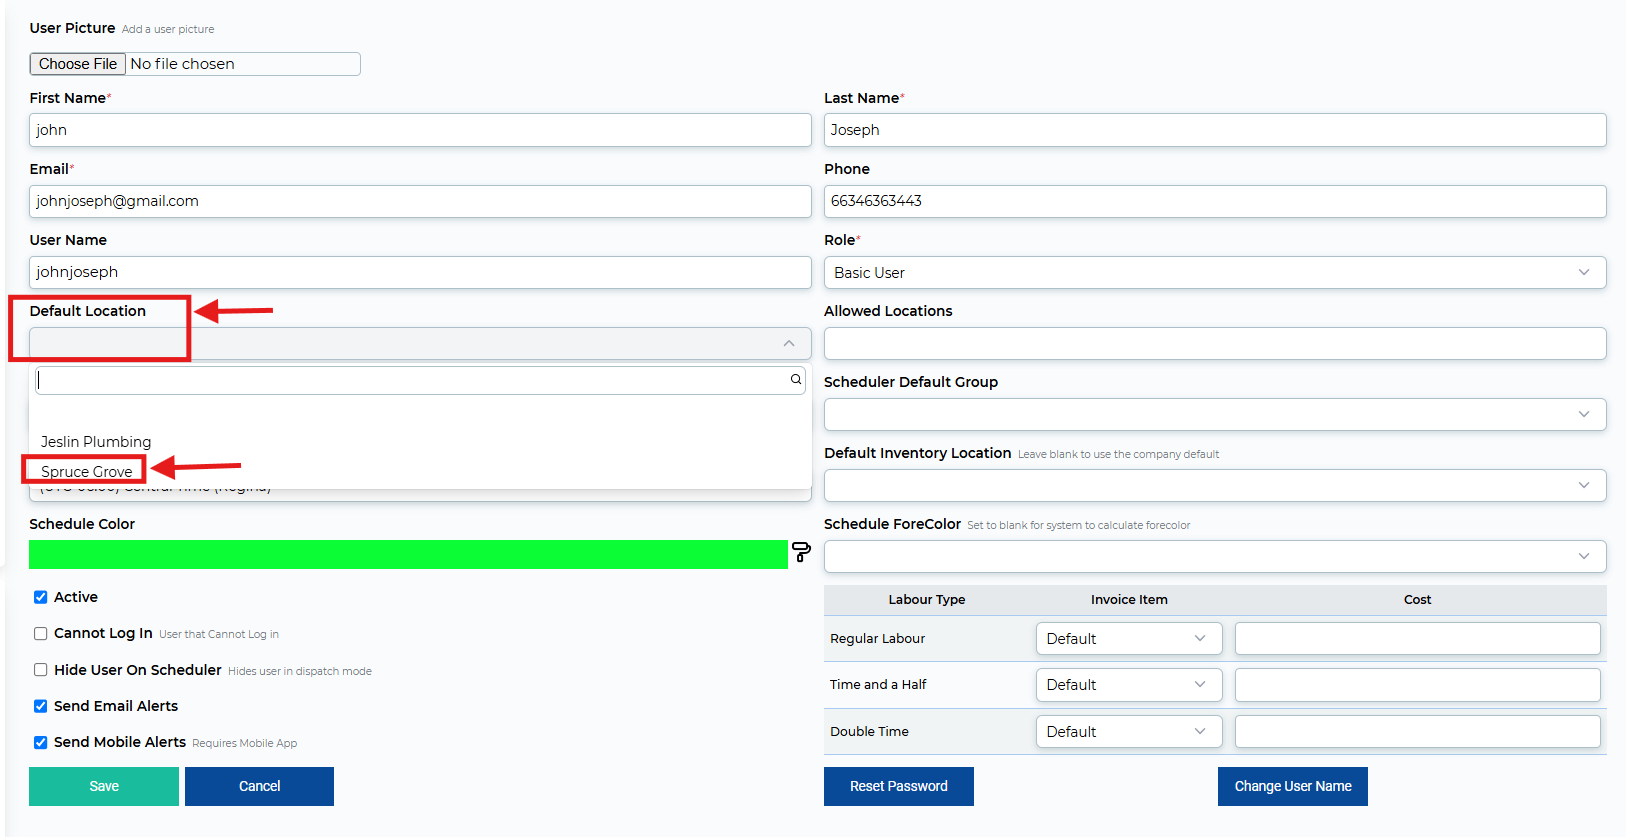This screenshot has width=1626, height=837.
Task: Click the Cost column header
Action: click(x=1418, y=600)
